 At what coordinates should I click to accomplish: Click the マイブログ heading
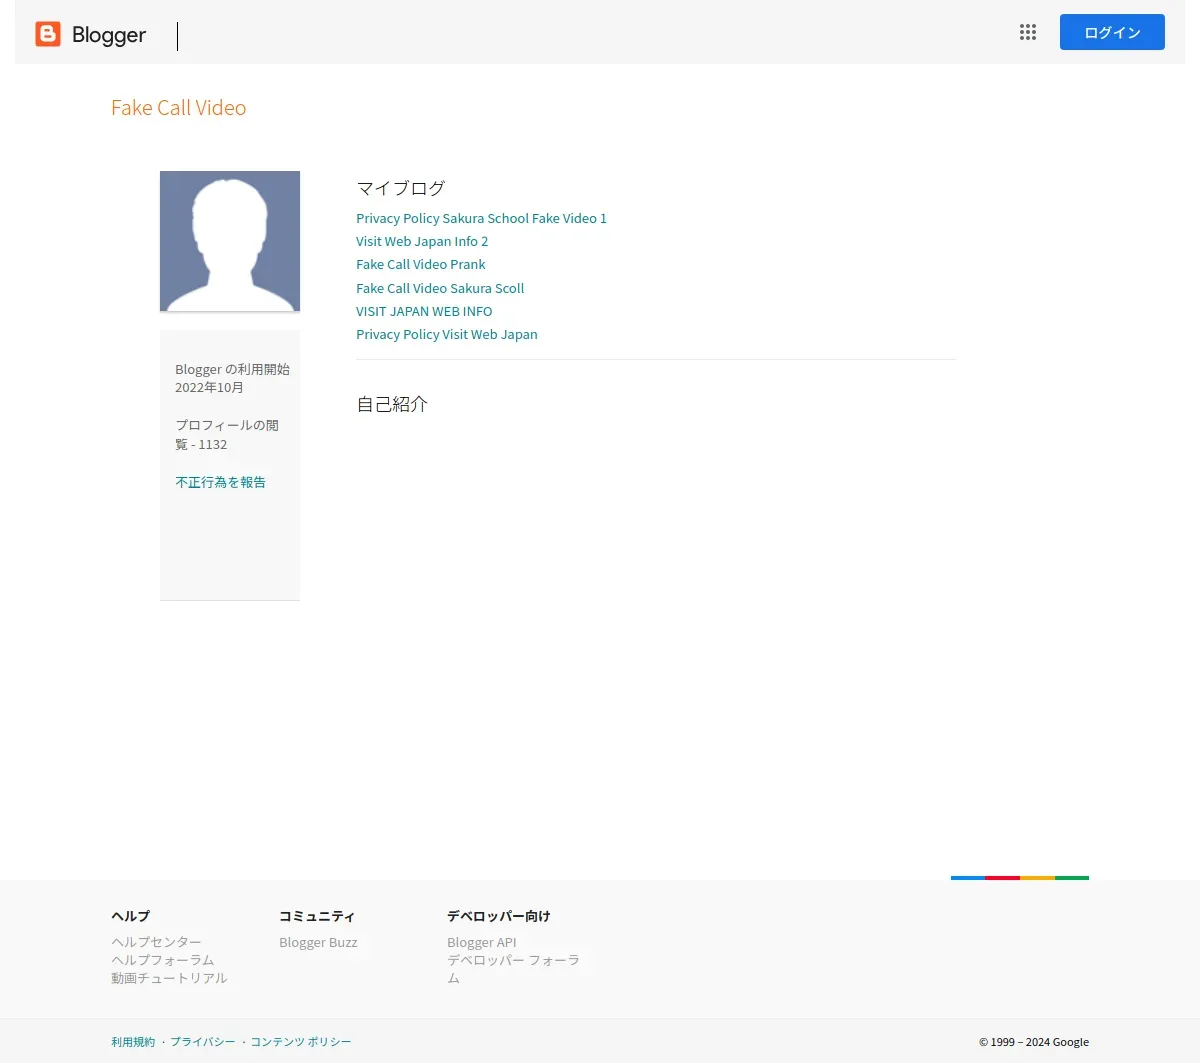tap(401, 188)
